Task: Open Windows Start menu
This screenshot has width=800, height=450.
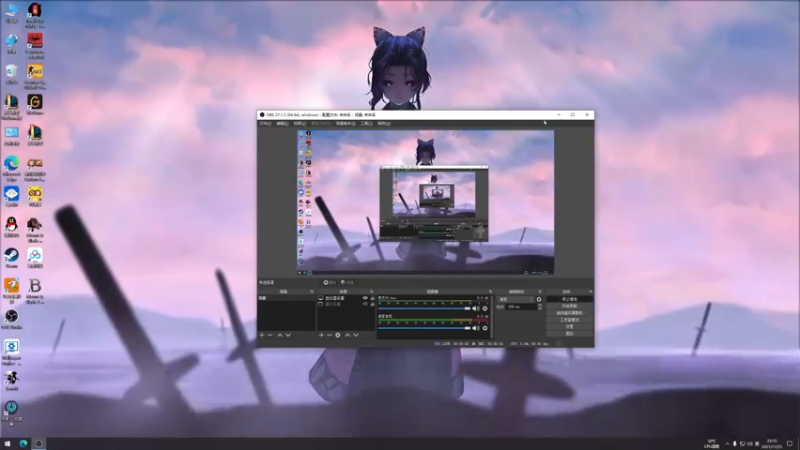Action: [7, 443]
